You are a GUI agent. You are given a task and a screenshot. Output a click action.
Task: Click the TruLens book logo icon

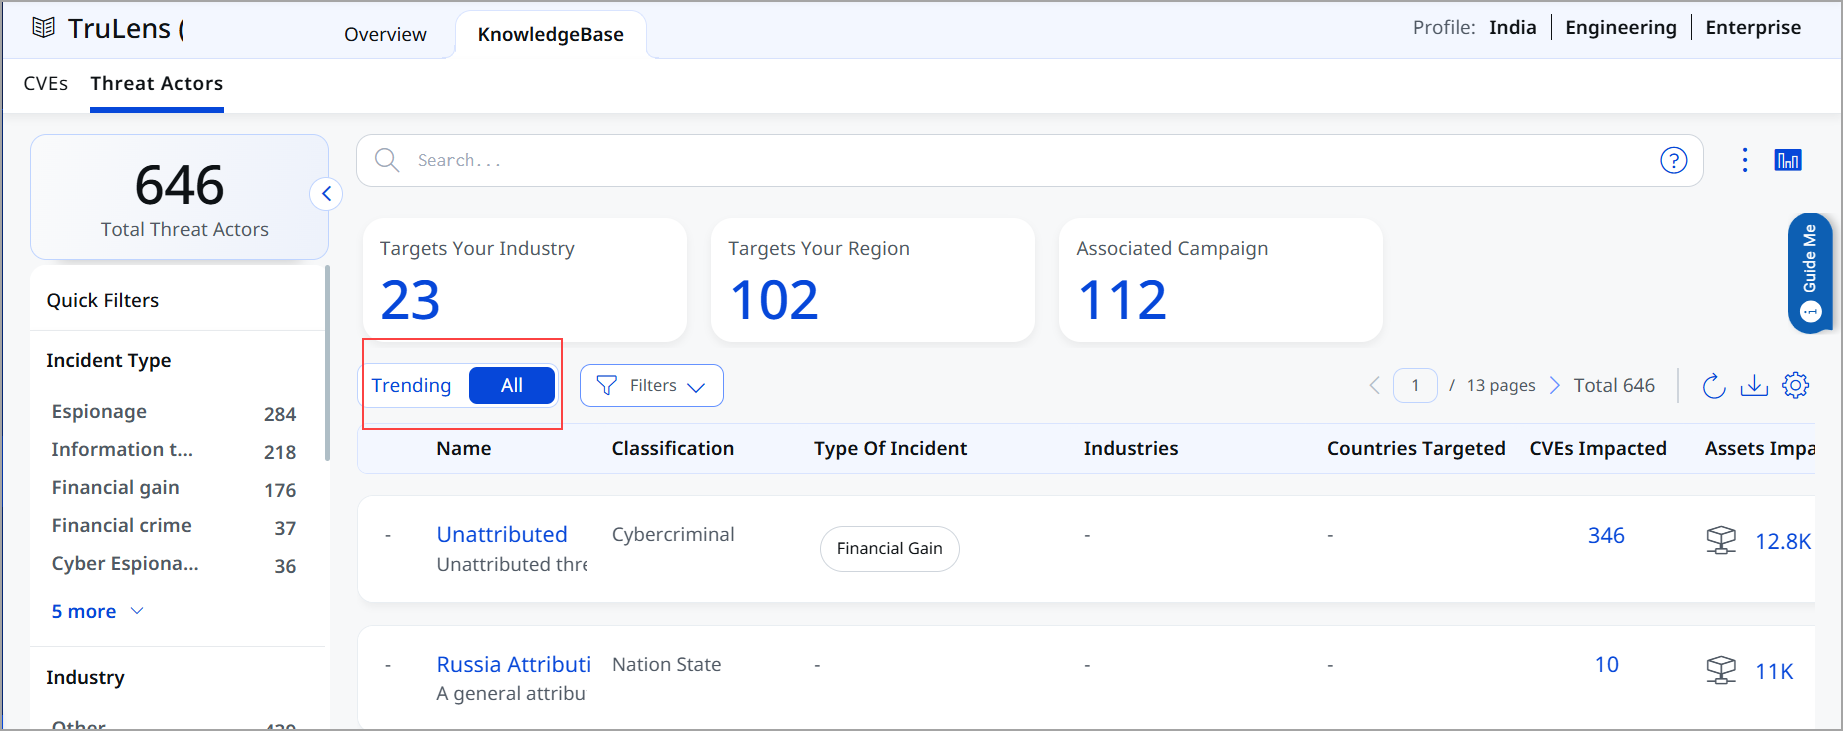tap(43, 28)
